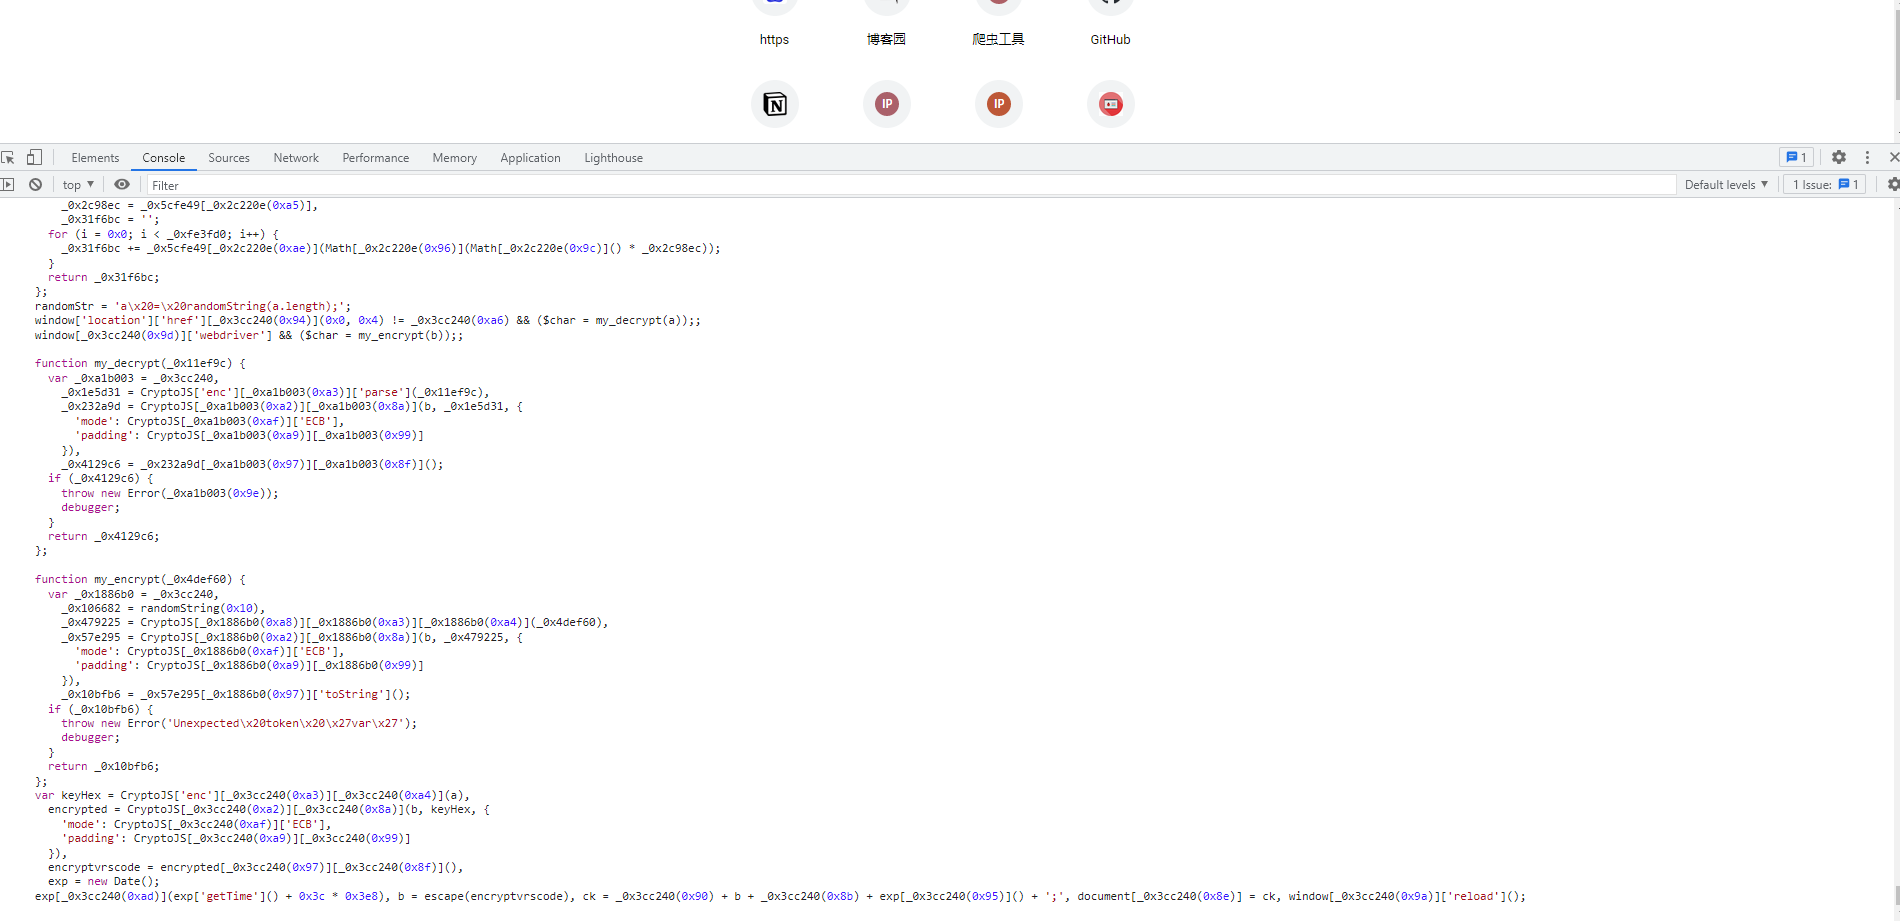Switch to the Memory tab
The height and width of the screenshot is (921, 1900).
(x=455, y=158)
